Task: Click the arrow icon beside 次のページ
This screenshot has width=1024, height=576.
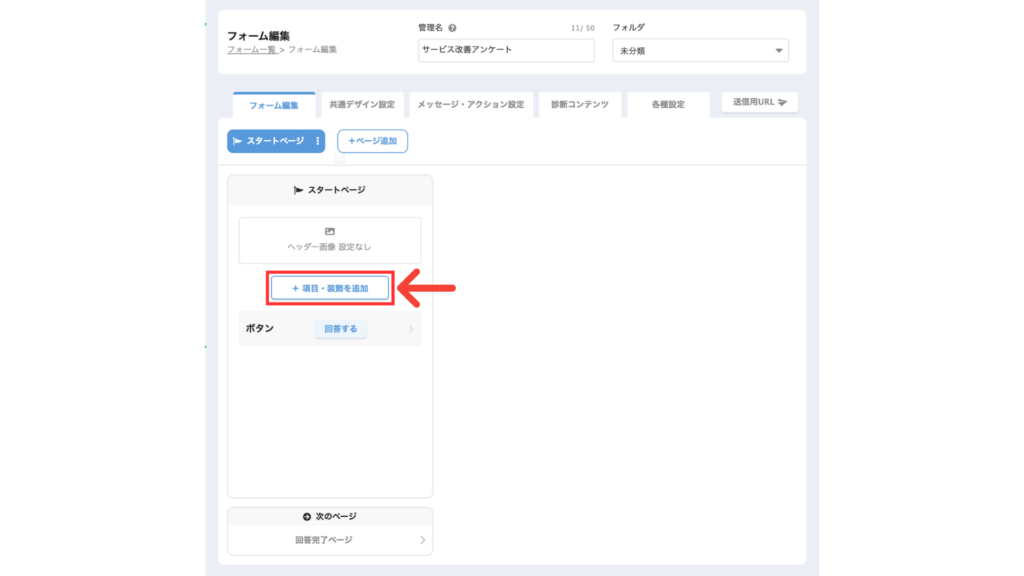Action: click(x=307, y=517)
